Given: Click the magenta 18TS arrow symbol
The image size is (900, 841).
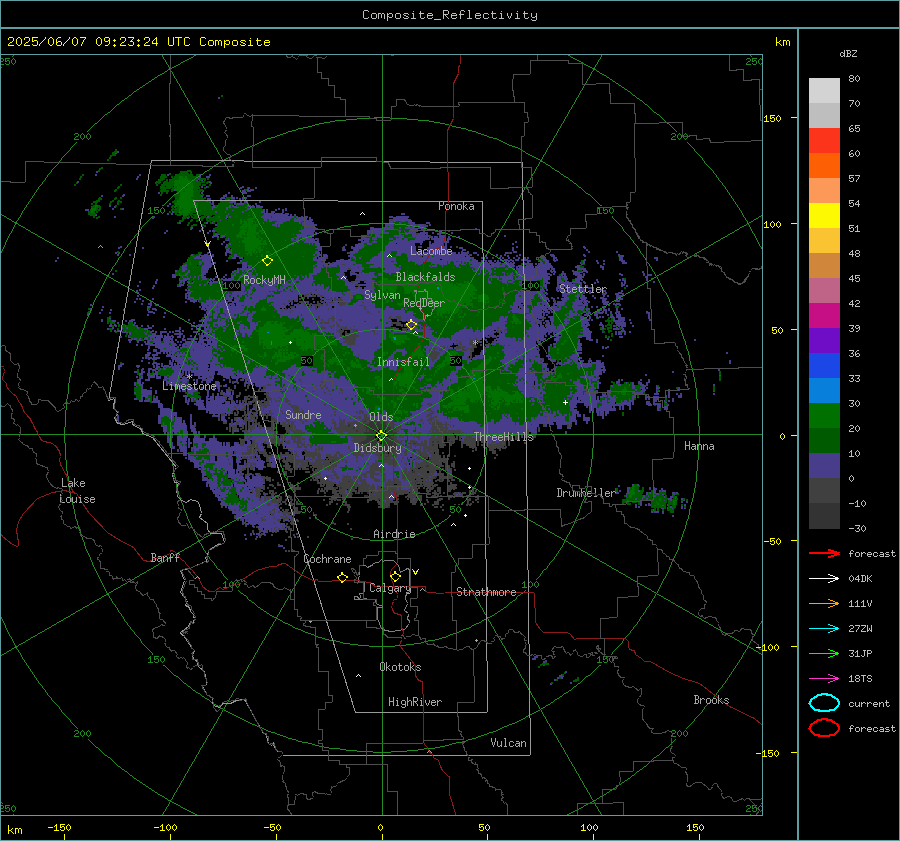Looking at the screenshot, I should (824, 679).
